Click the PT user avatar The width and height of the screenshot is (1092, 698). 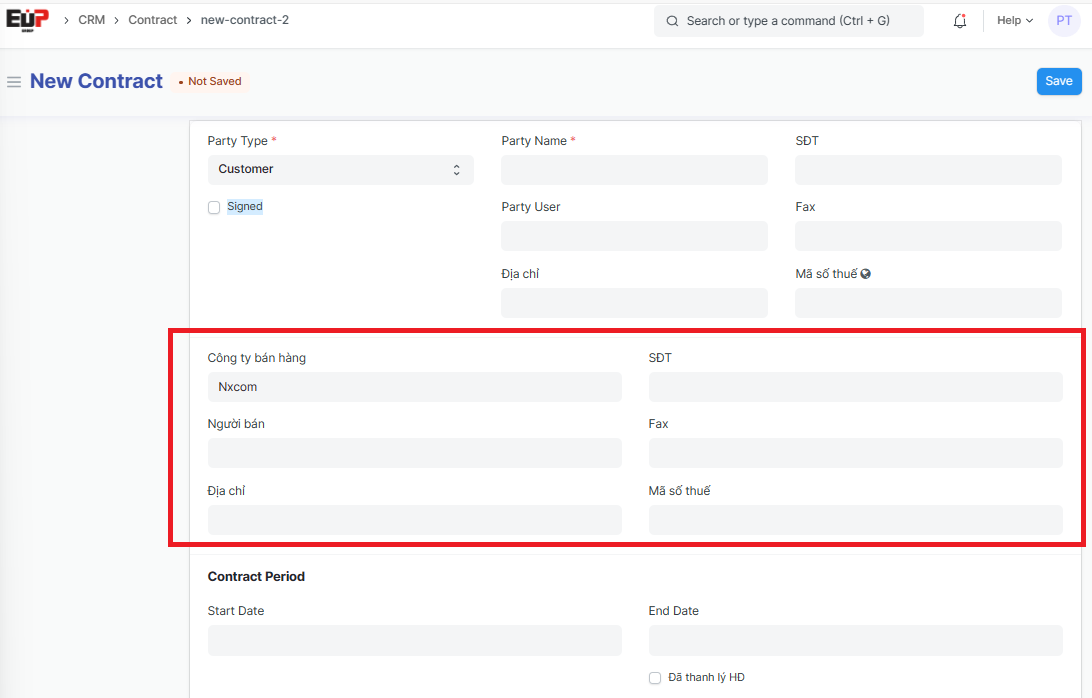coord(1064,21)
